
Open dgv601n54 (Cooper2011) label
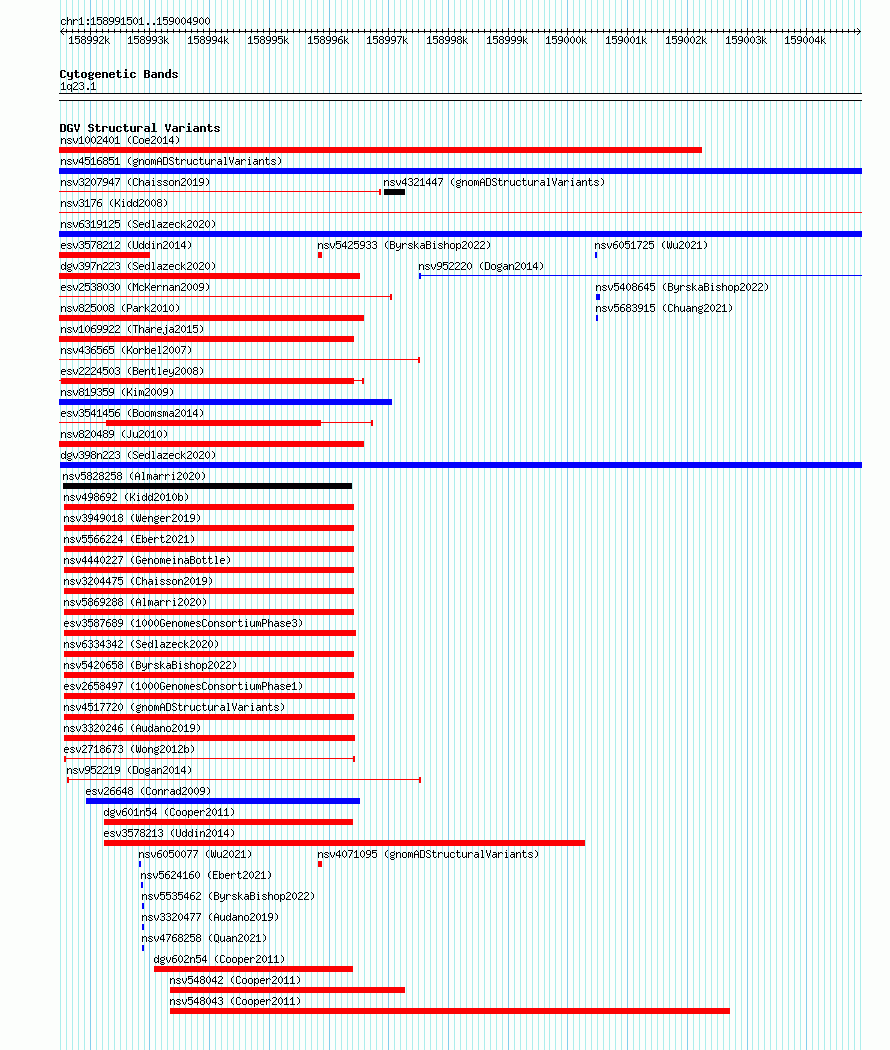169,812
